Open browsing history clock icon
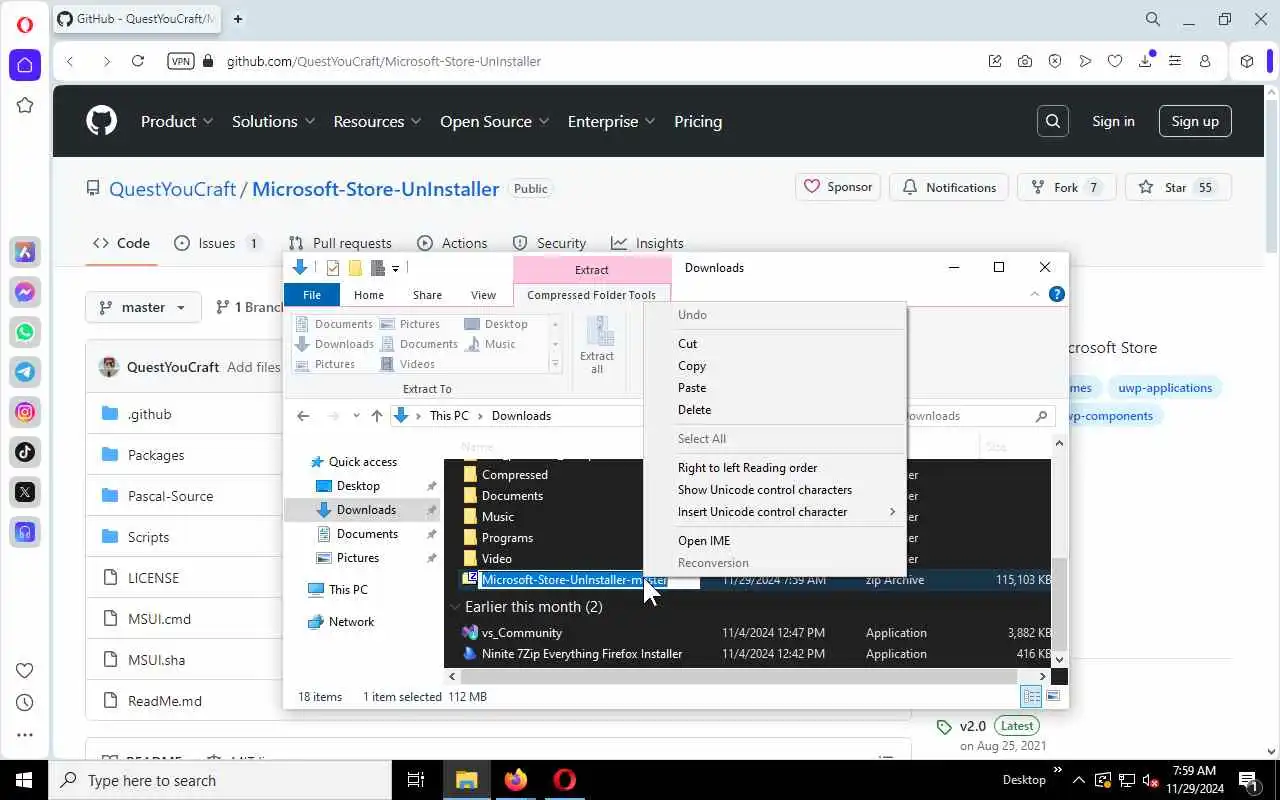 [x=25, y=703]
